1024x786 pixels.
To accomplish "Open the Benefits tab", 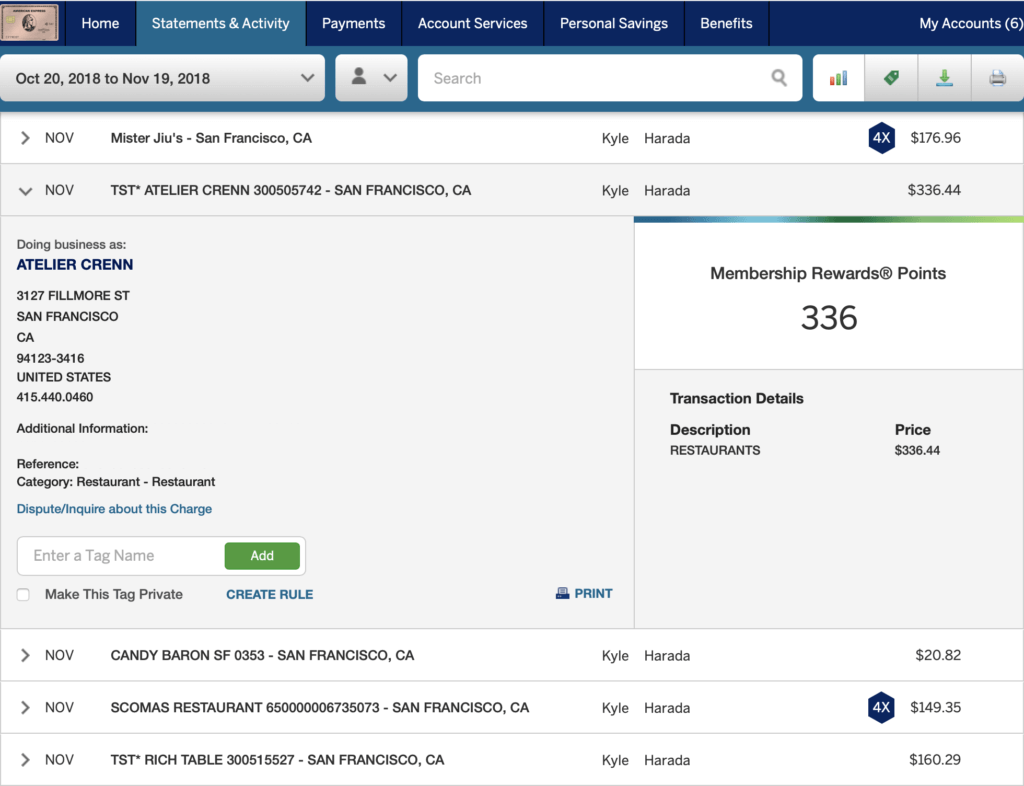I will coord(726,24).
